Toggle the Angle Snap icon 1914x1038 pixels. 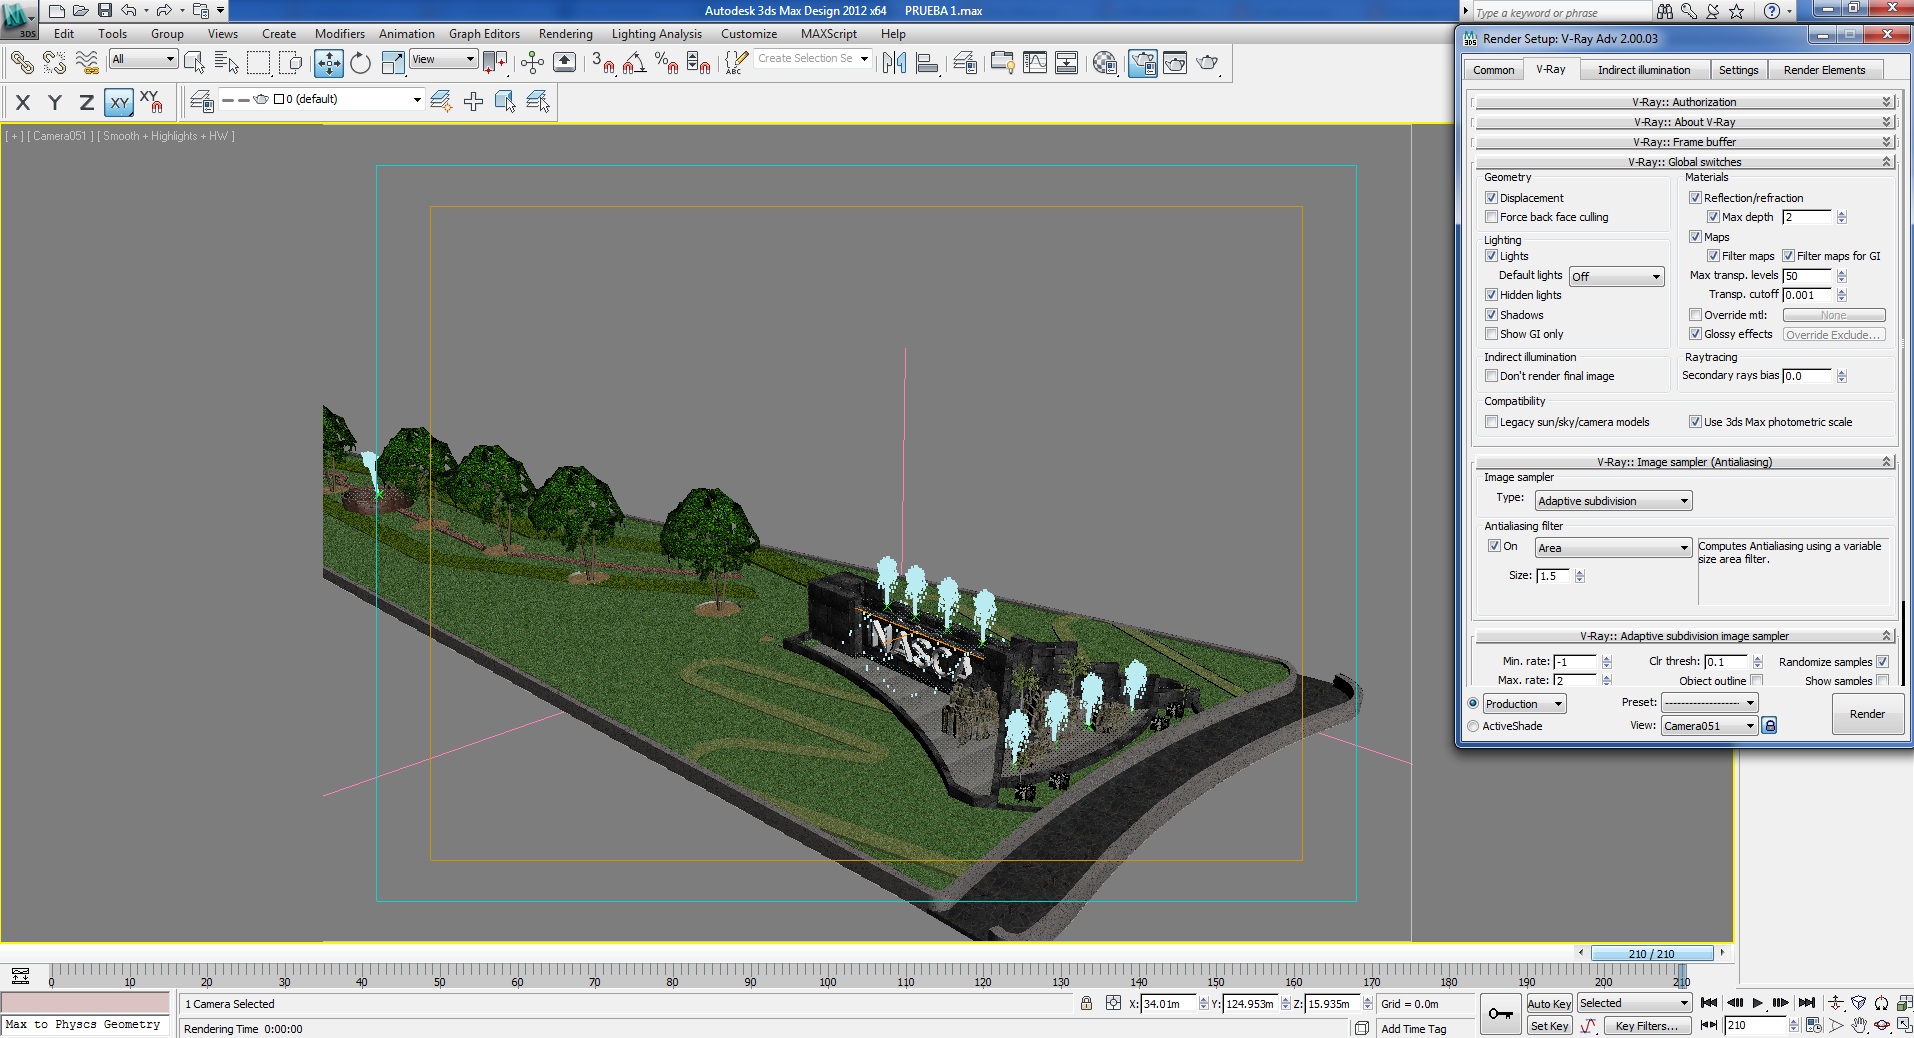(635, 63)
